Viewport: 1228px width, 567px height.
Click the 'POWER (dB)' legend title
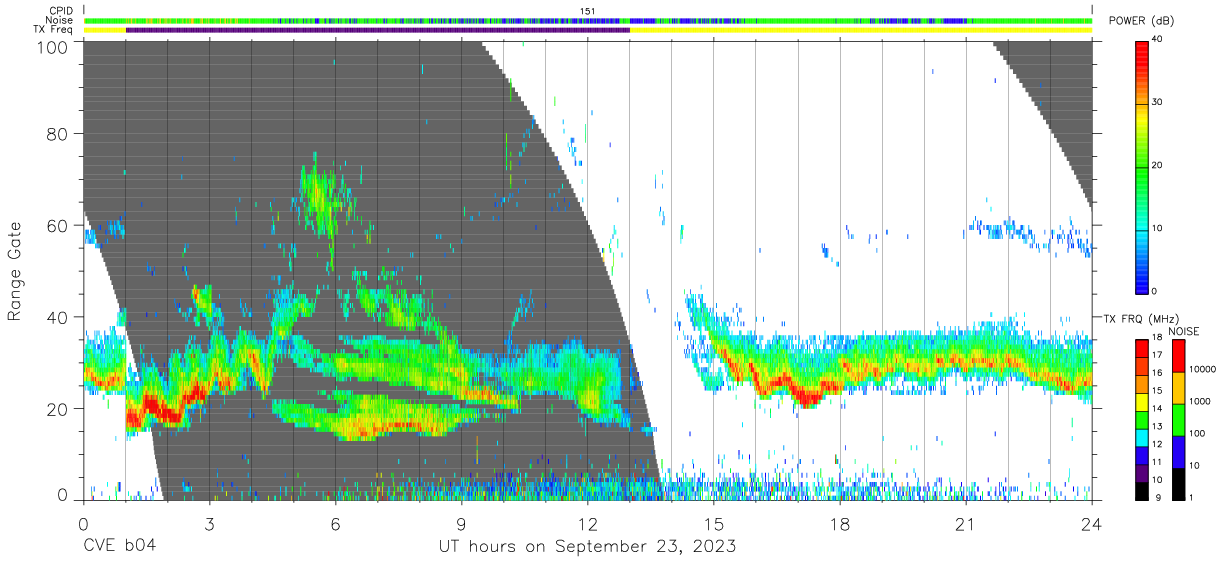[1141, 21]
